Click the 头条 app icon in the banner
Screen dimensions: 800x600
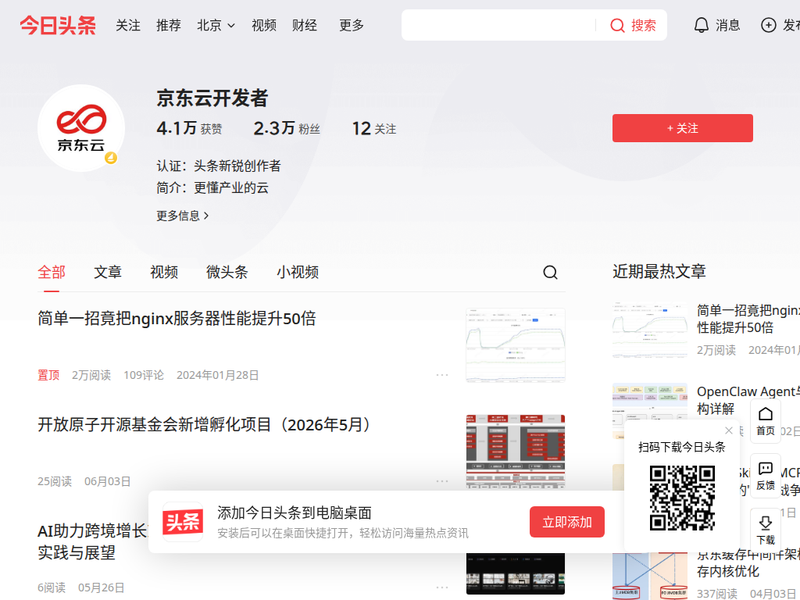[183, 522]
